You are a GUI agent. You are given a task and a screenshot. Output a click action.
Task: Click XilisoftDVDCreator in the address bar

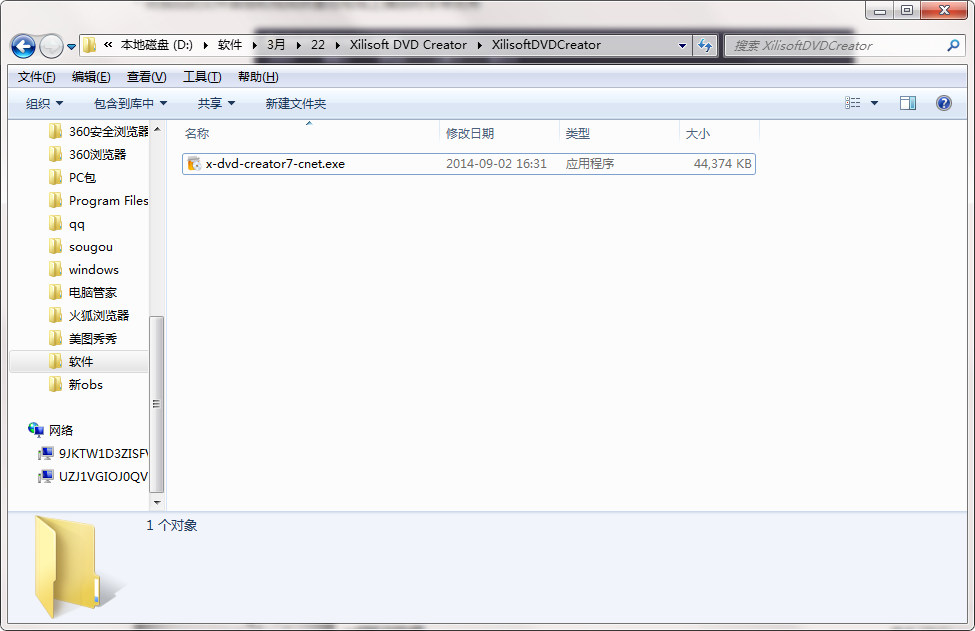point(546,45)
